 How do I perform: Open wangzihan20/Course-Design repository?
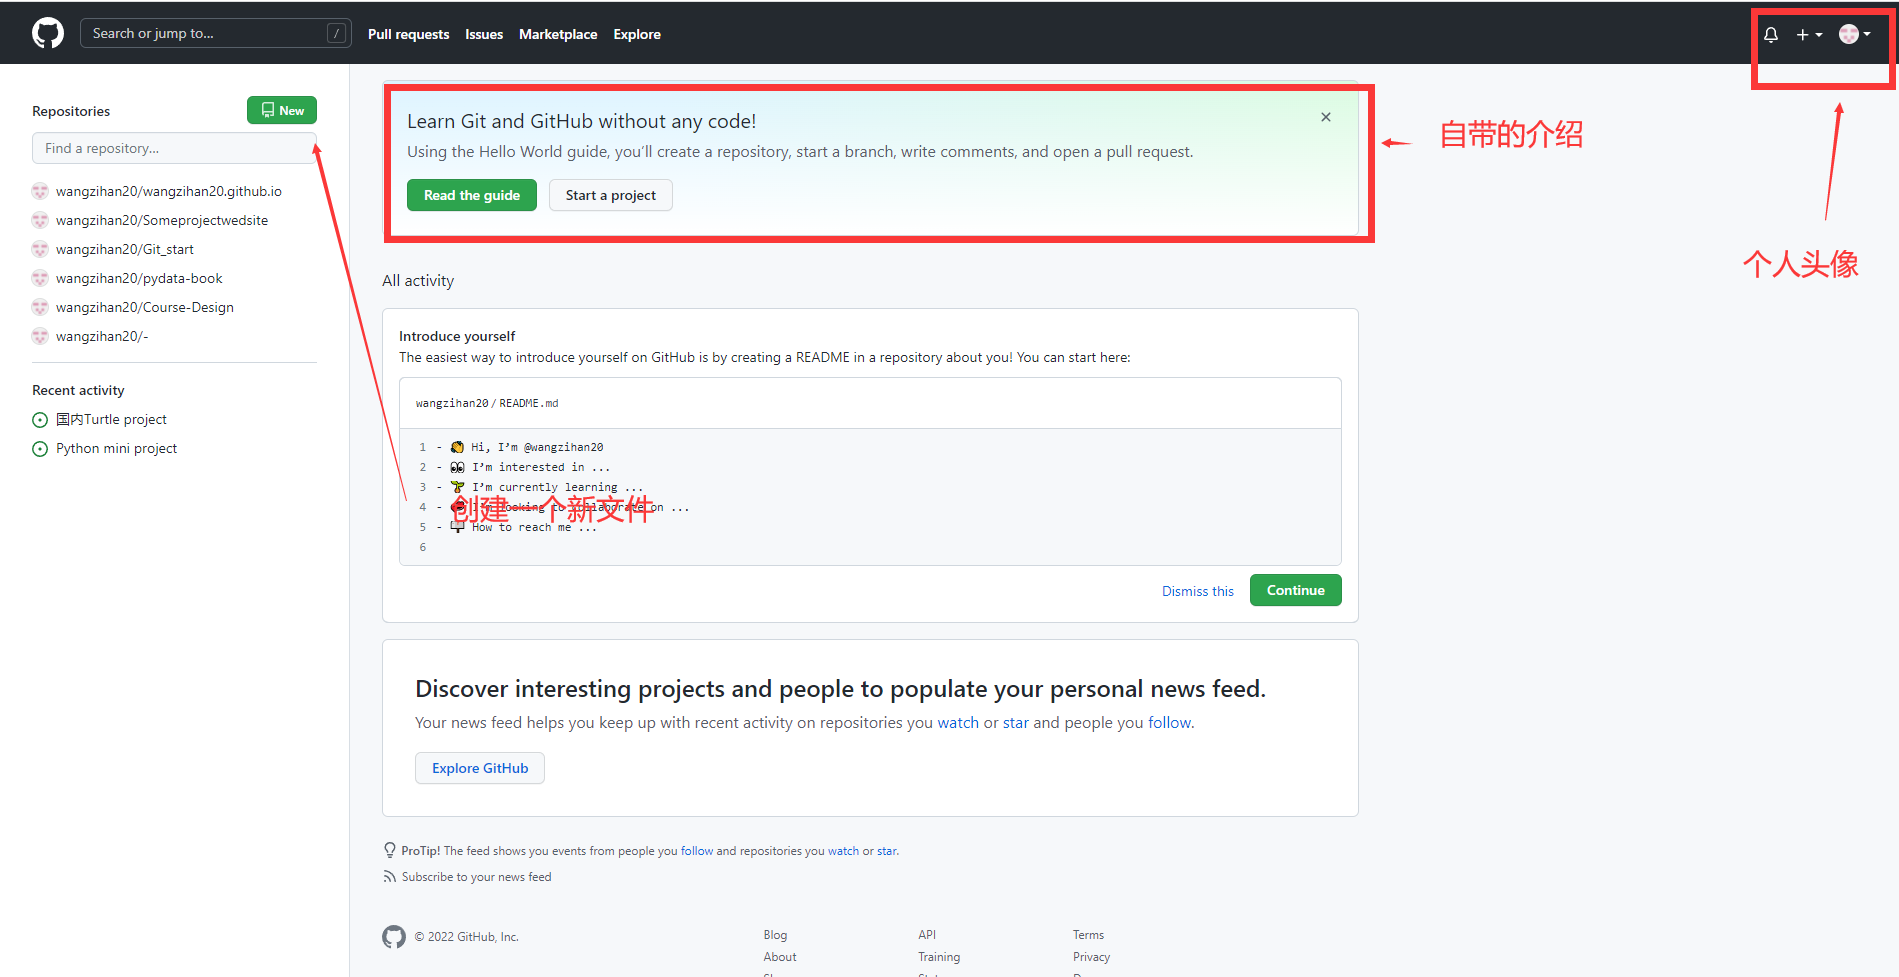145,307
